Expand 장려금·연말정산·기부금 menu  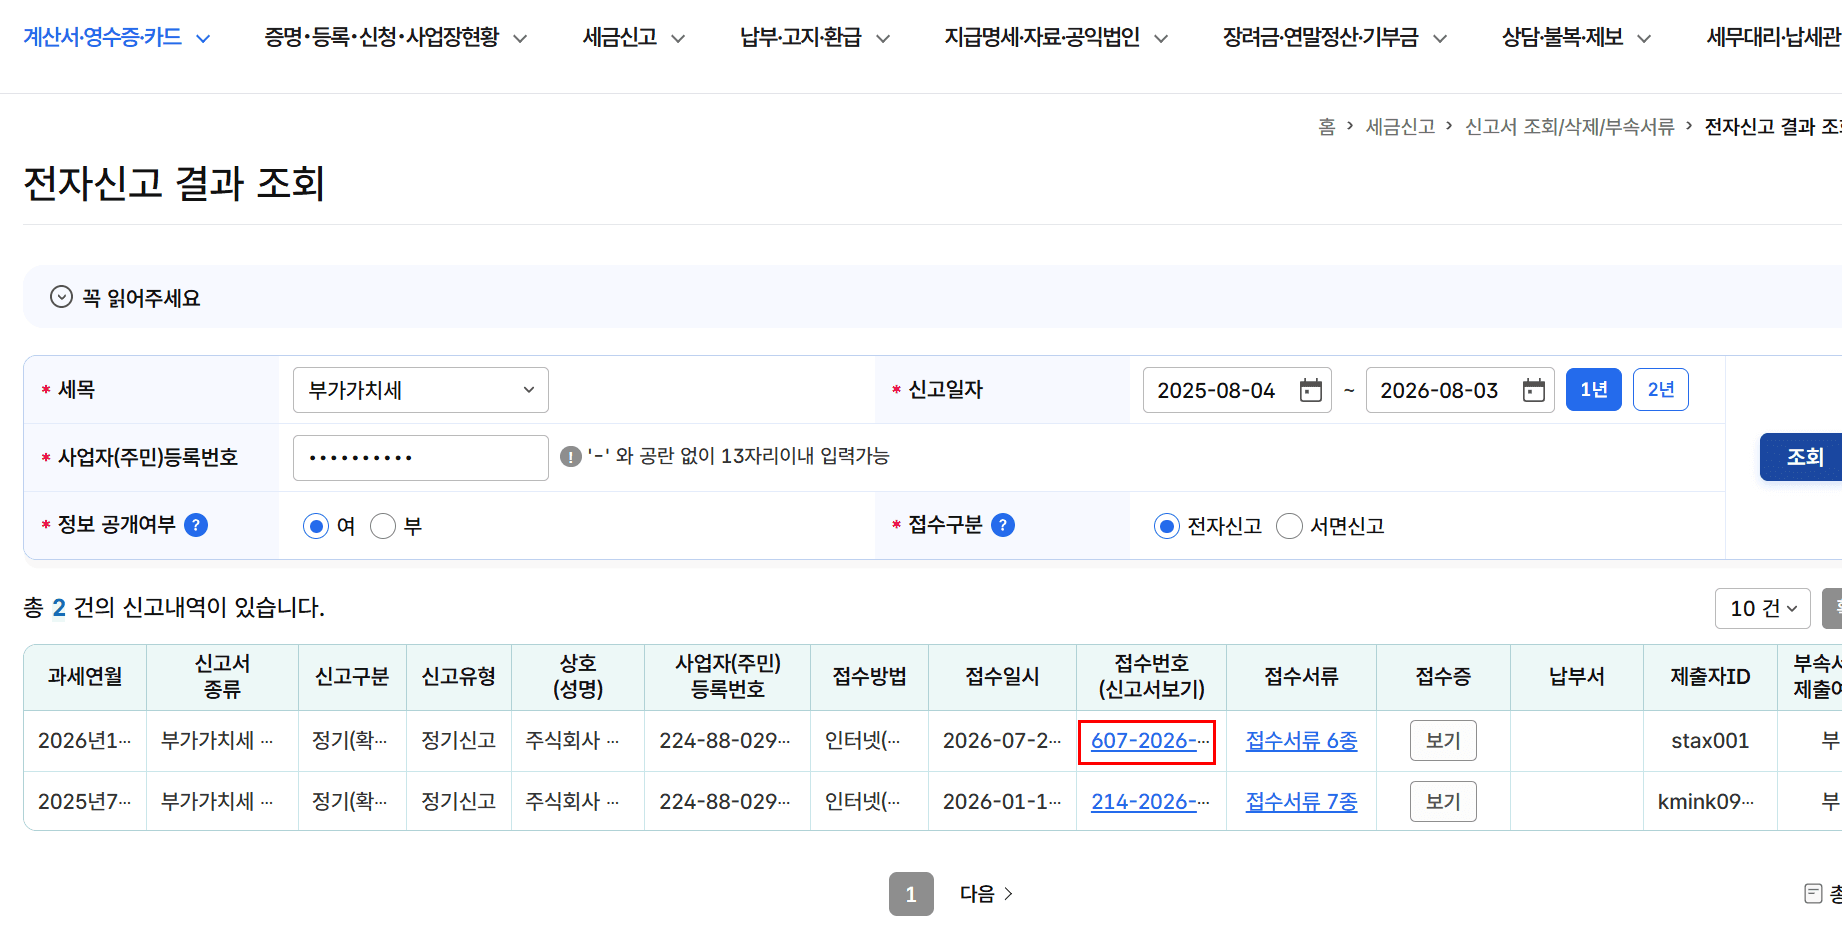click(1335, 38)
